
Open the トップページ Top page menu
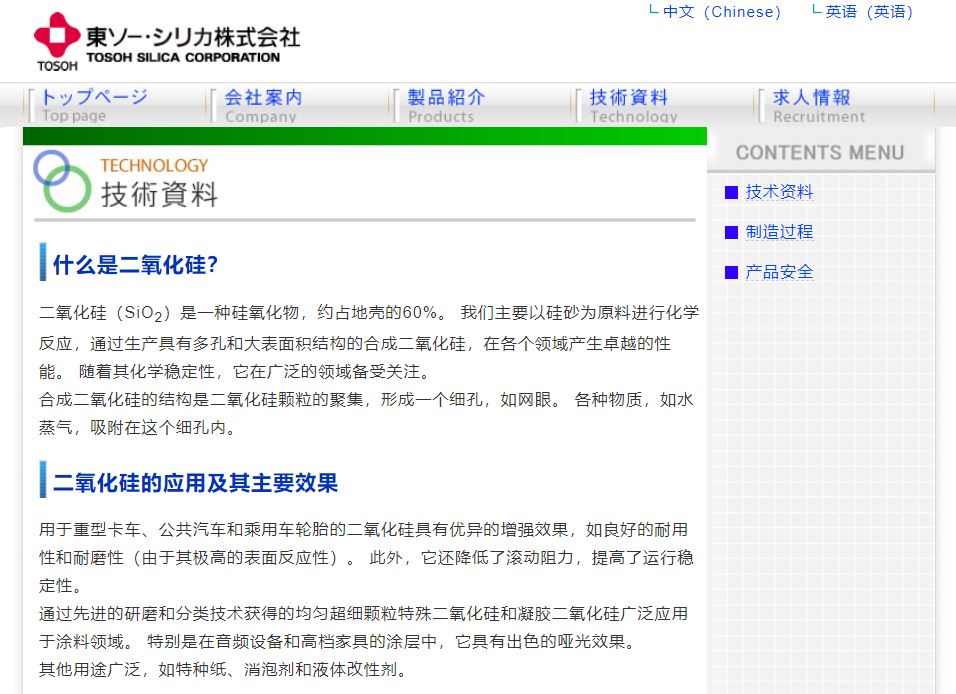(95, 106)
